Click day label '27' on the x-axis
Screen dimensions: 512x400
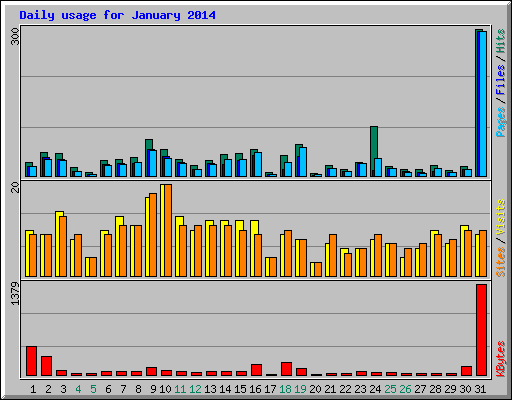[x=420, y=389]
